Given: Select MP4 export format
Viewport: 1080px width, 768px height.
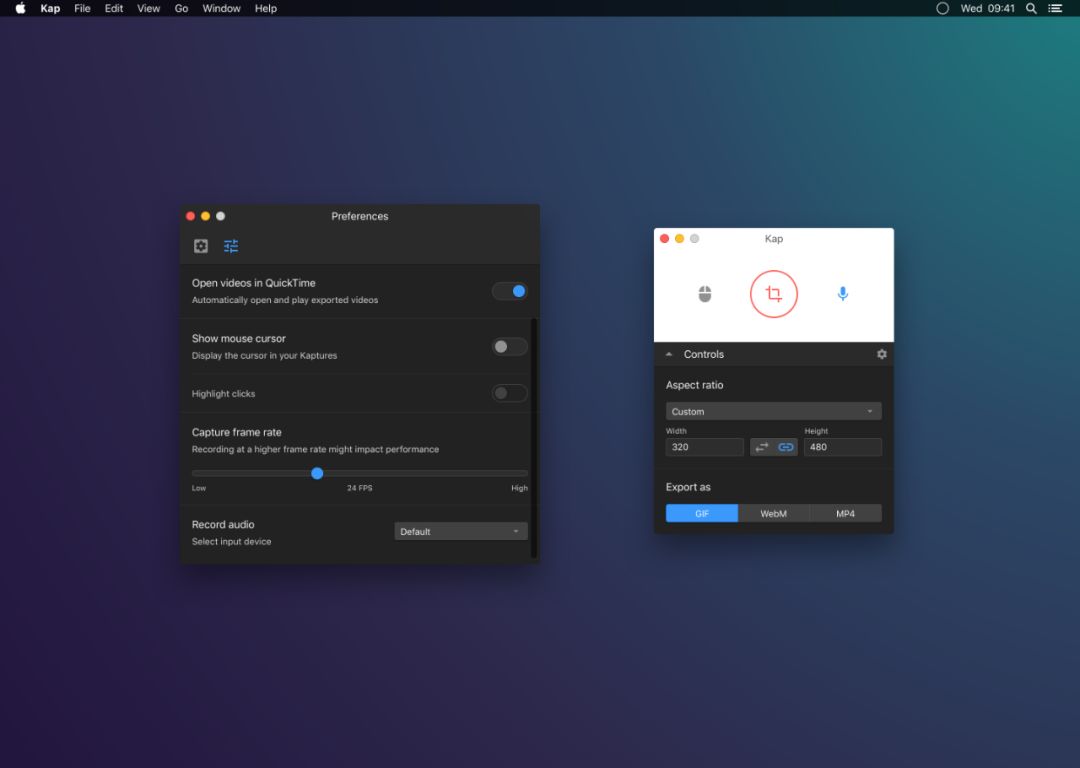Looking at the screenshot, I should (845, 513).
